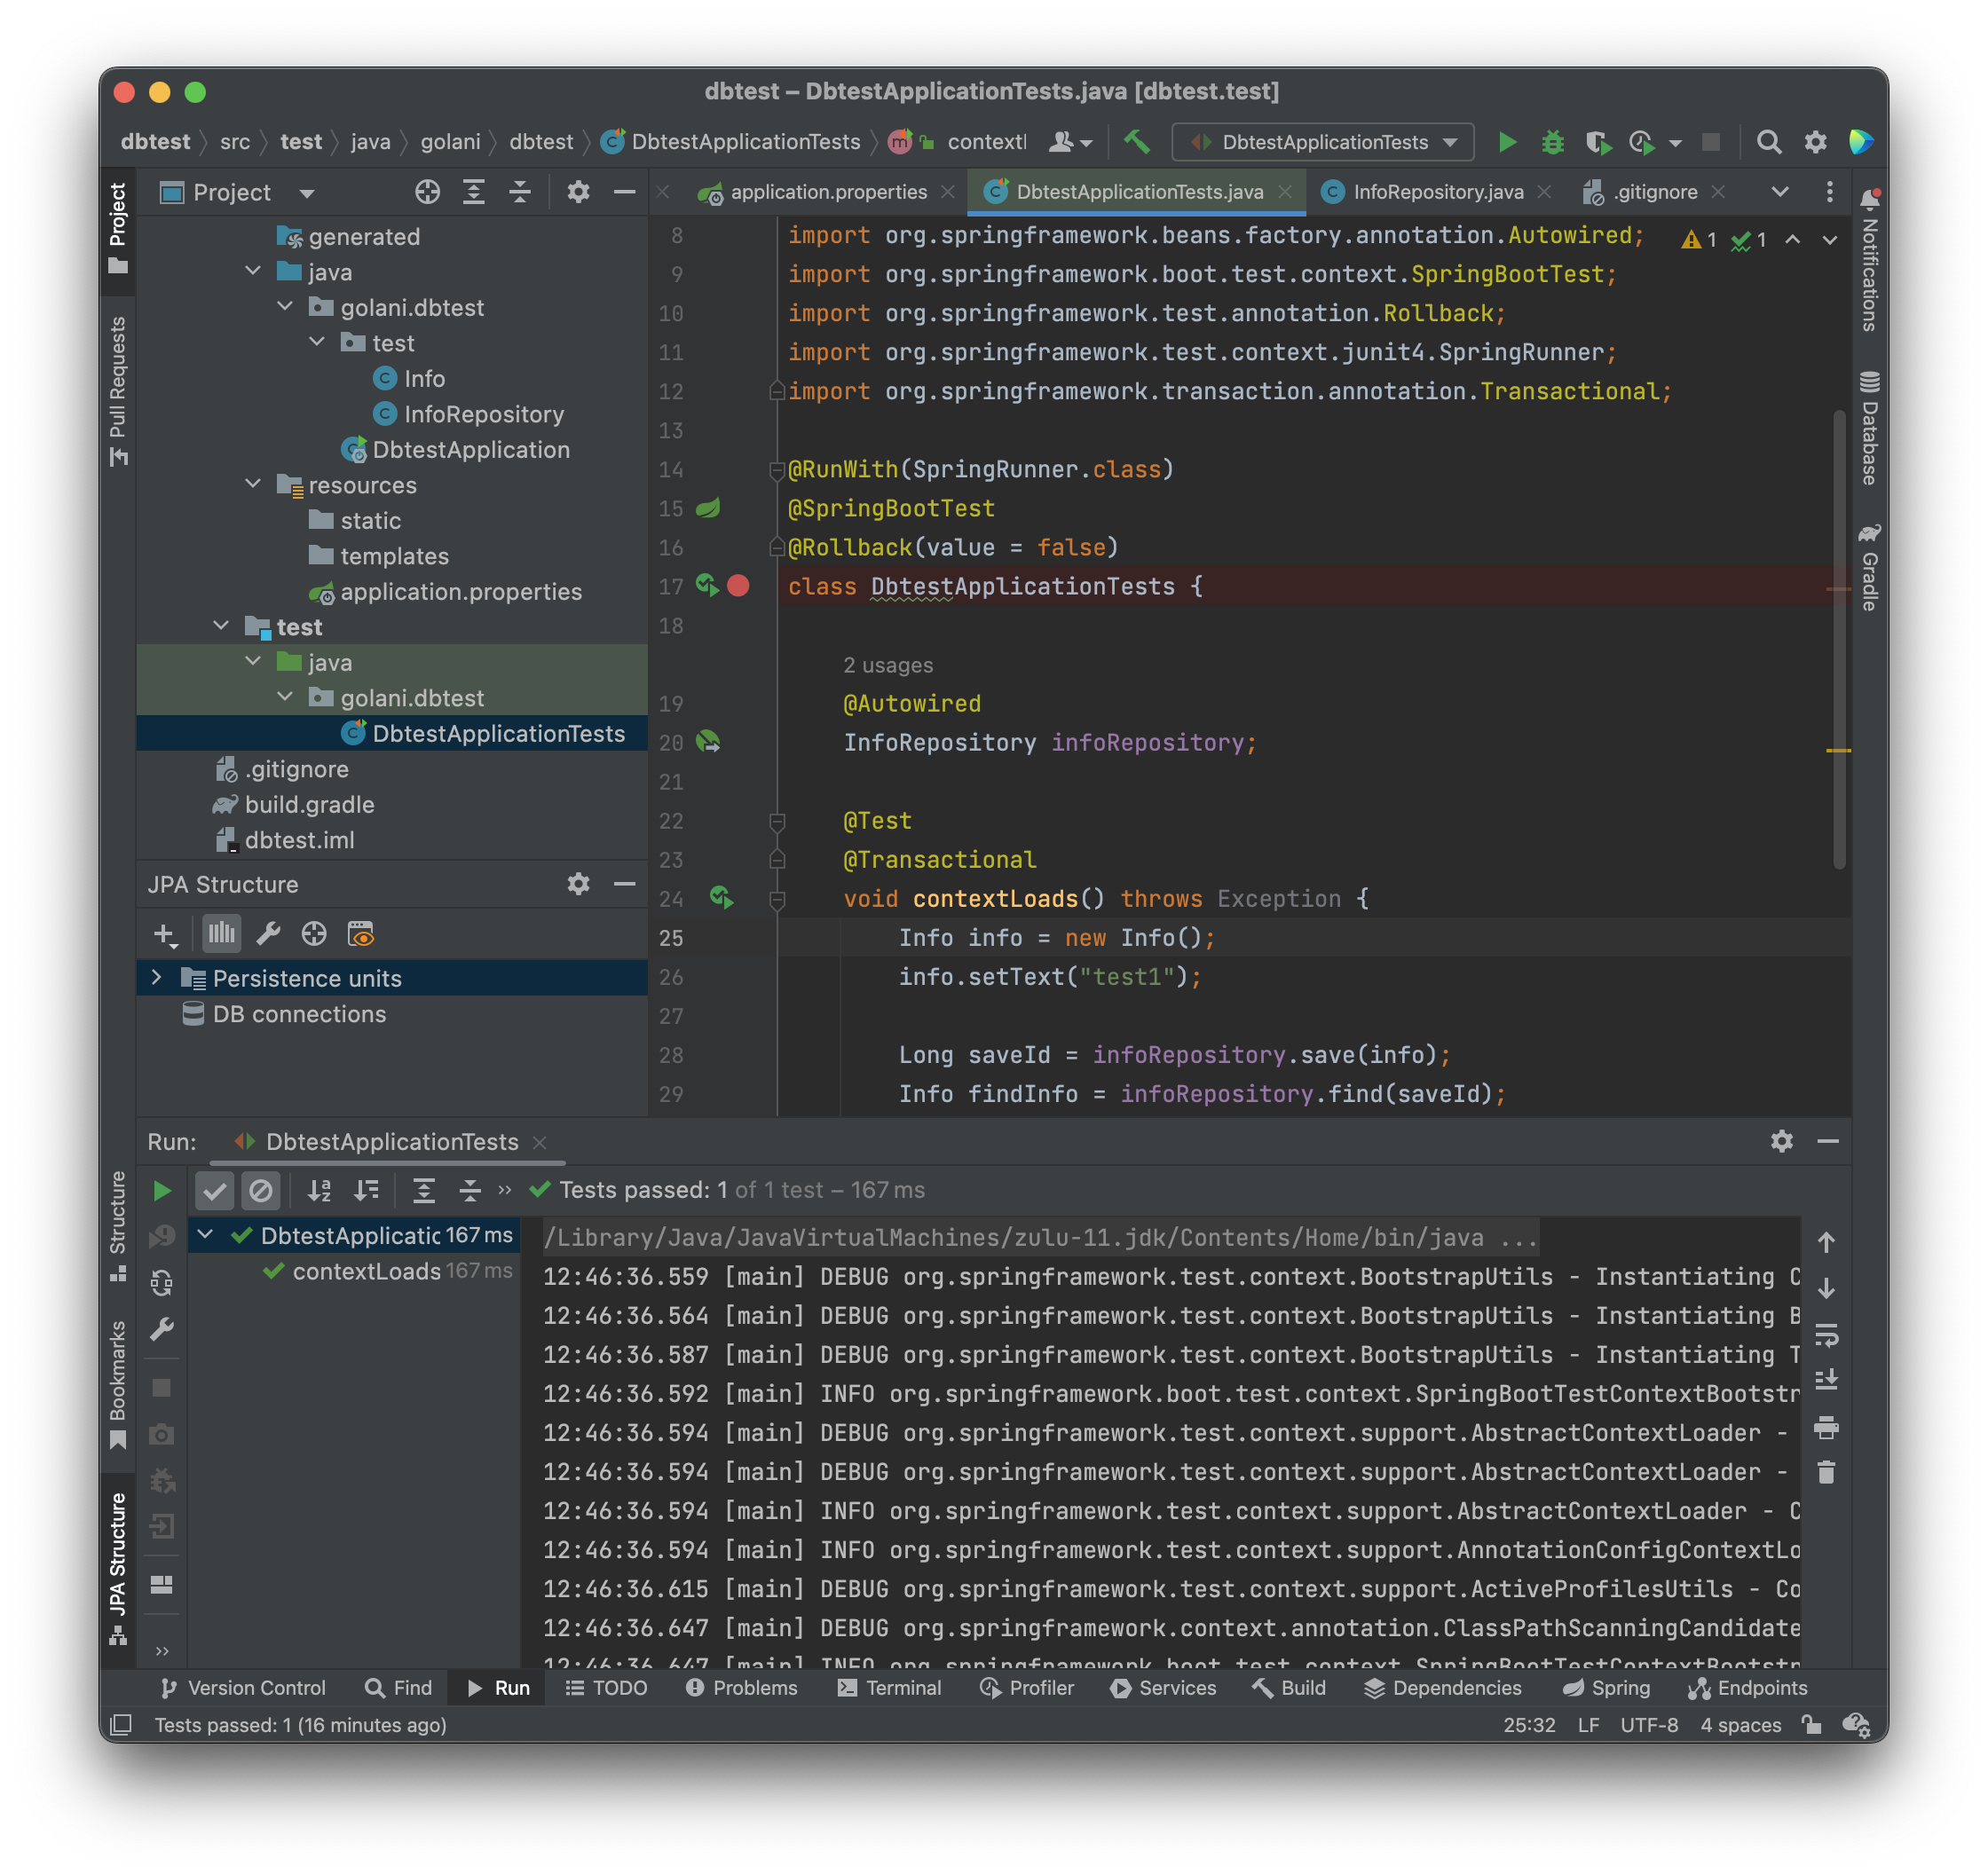The width and height of the screenshot is (1988, 1874).
Task: Click the Build project hammer icon
Action: click(x=1136, y=142)
